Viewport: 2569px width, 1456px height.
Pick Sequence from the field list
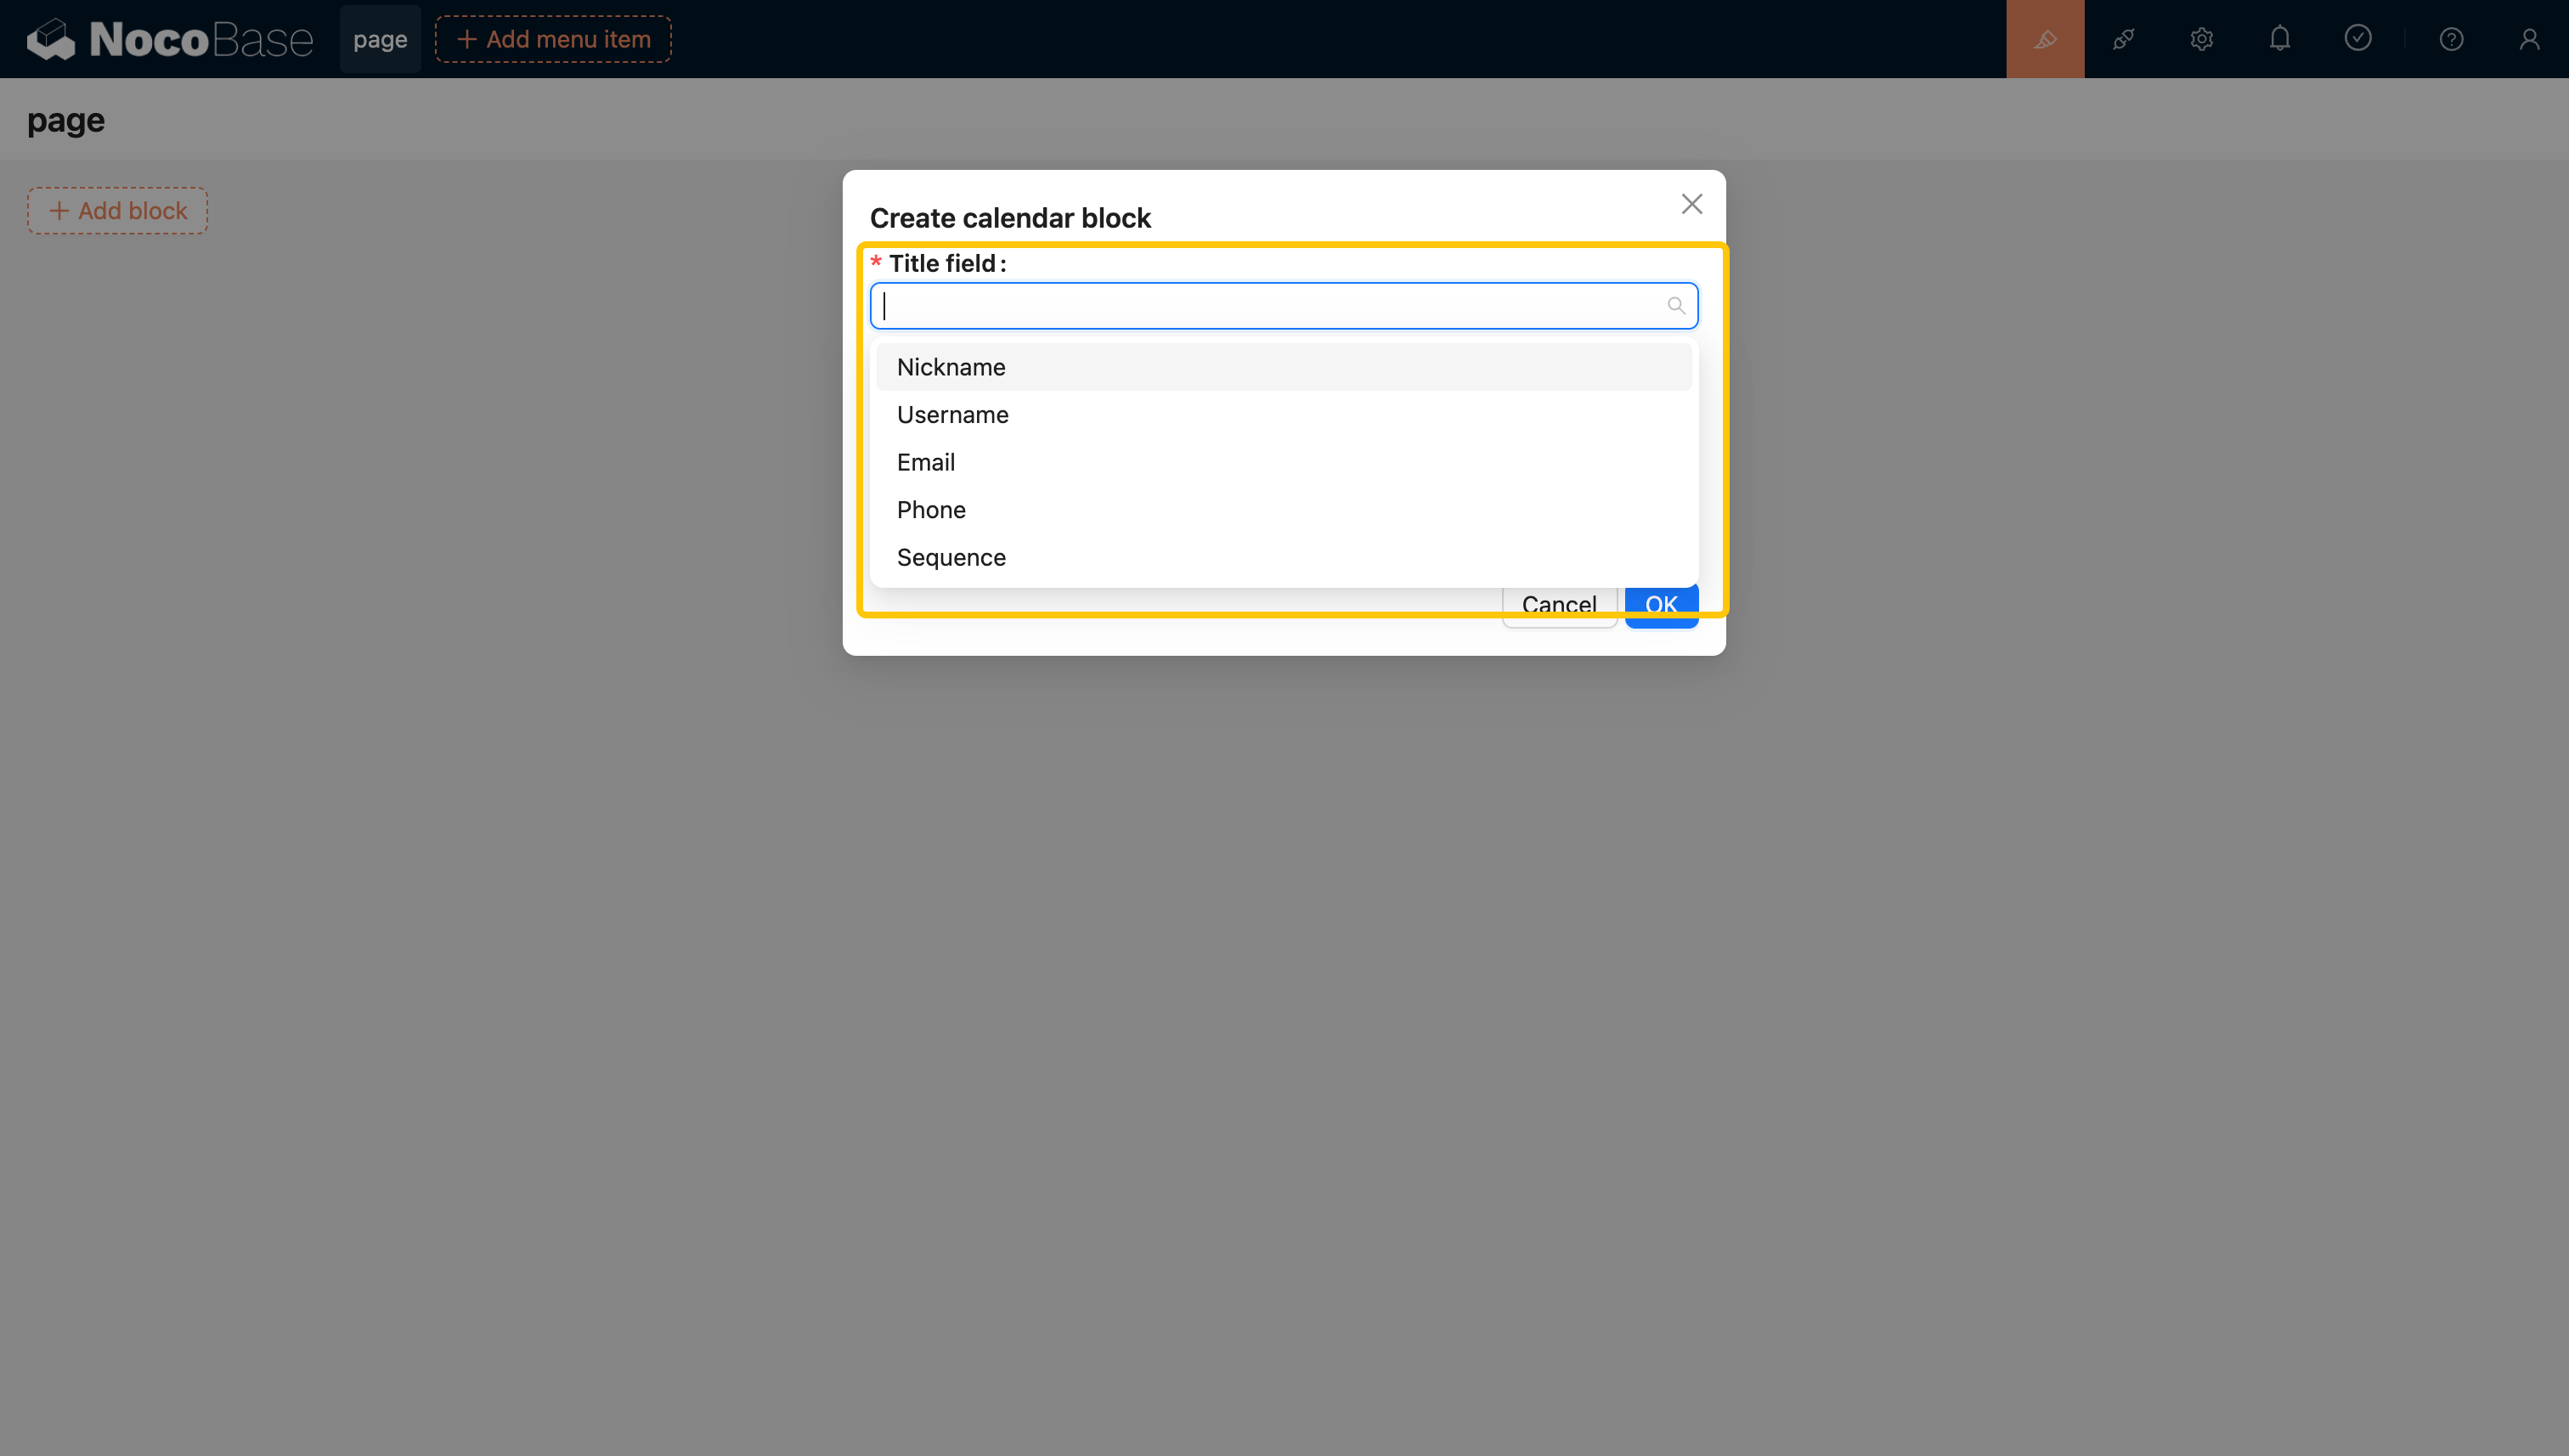point(951,557)
